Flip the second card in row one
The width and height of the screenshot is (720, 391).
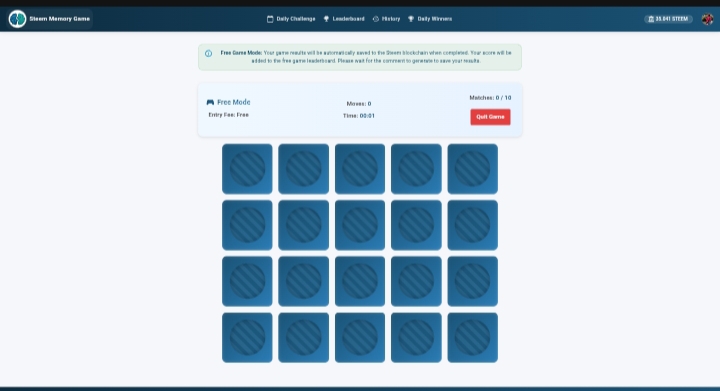pyautogui.click(x=304, y=169)
